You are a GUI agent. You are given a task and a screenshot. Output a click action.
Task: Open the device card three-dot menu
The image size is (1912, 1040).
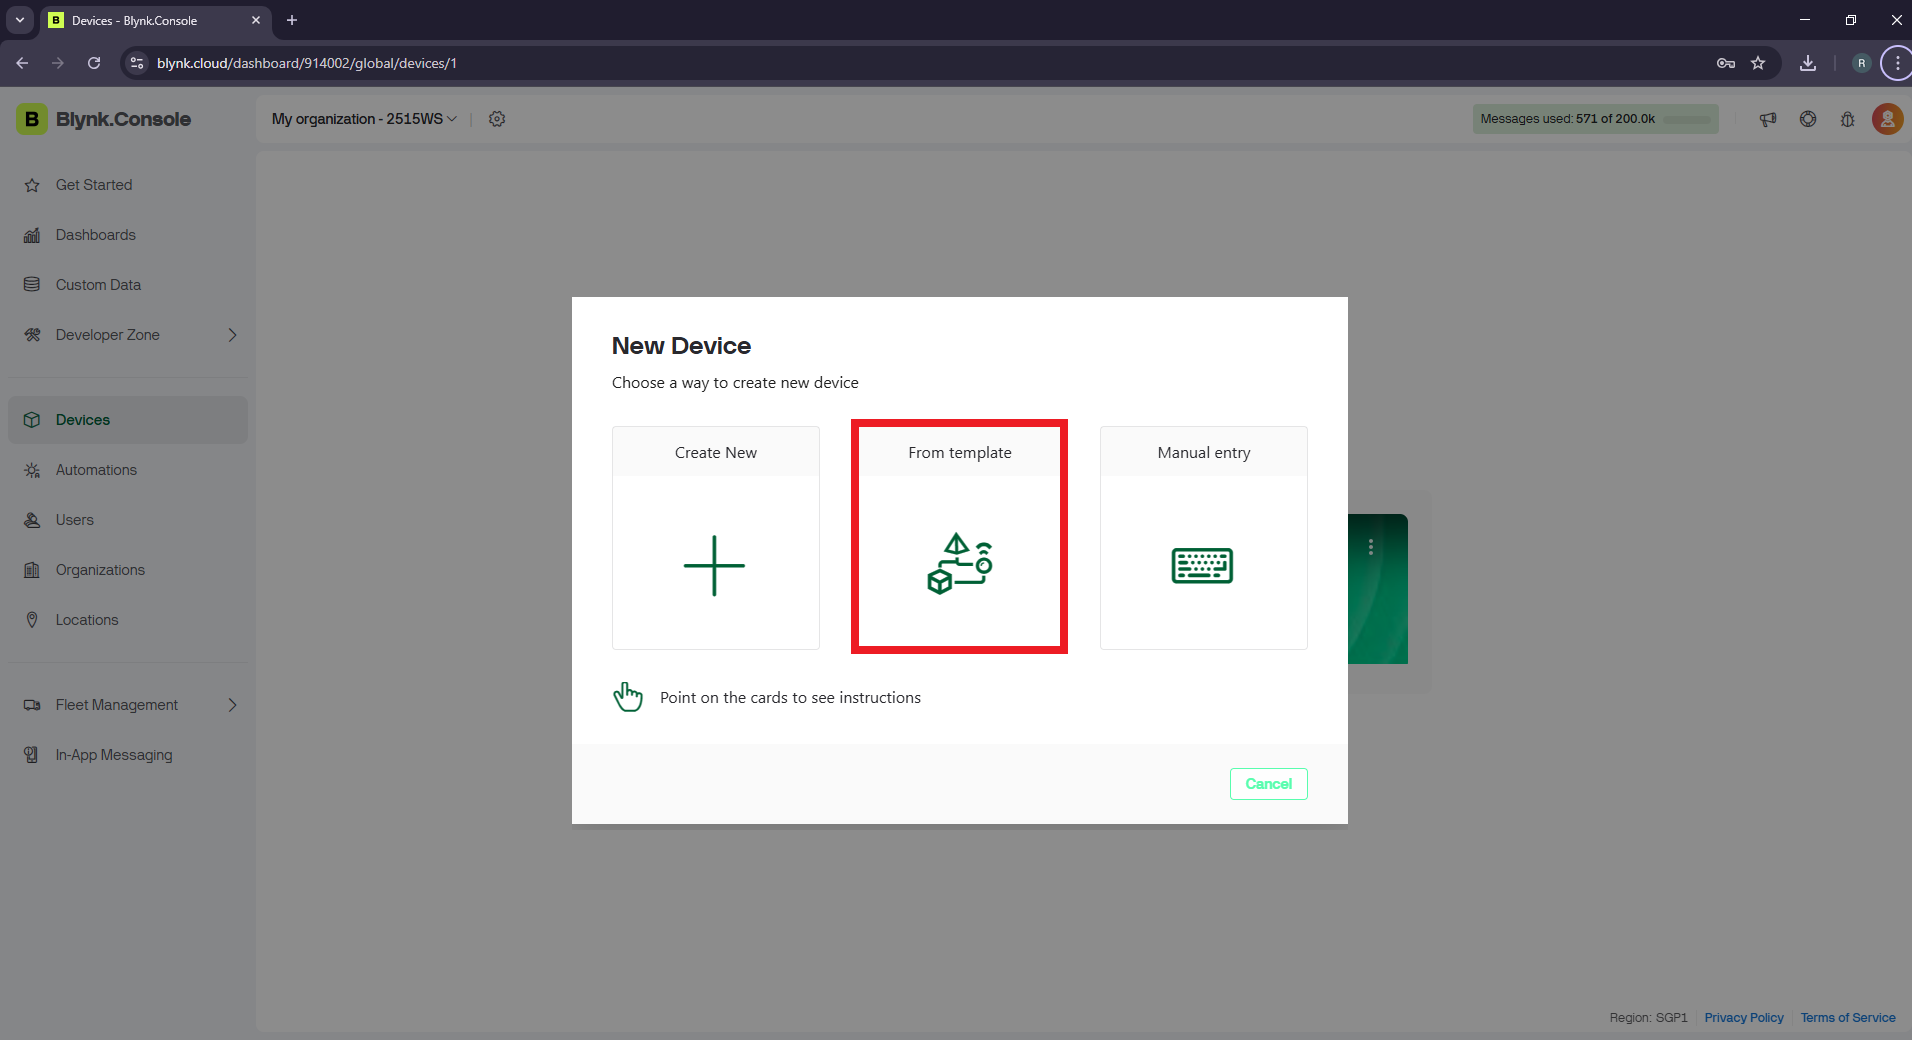[x=1371, y=547]
